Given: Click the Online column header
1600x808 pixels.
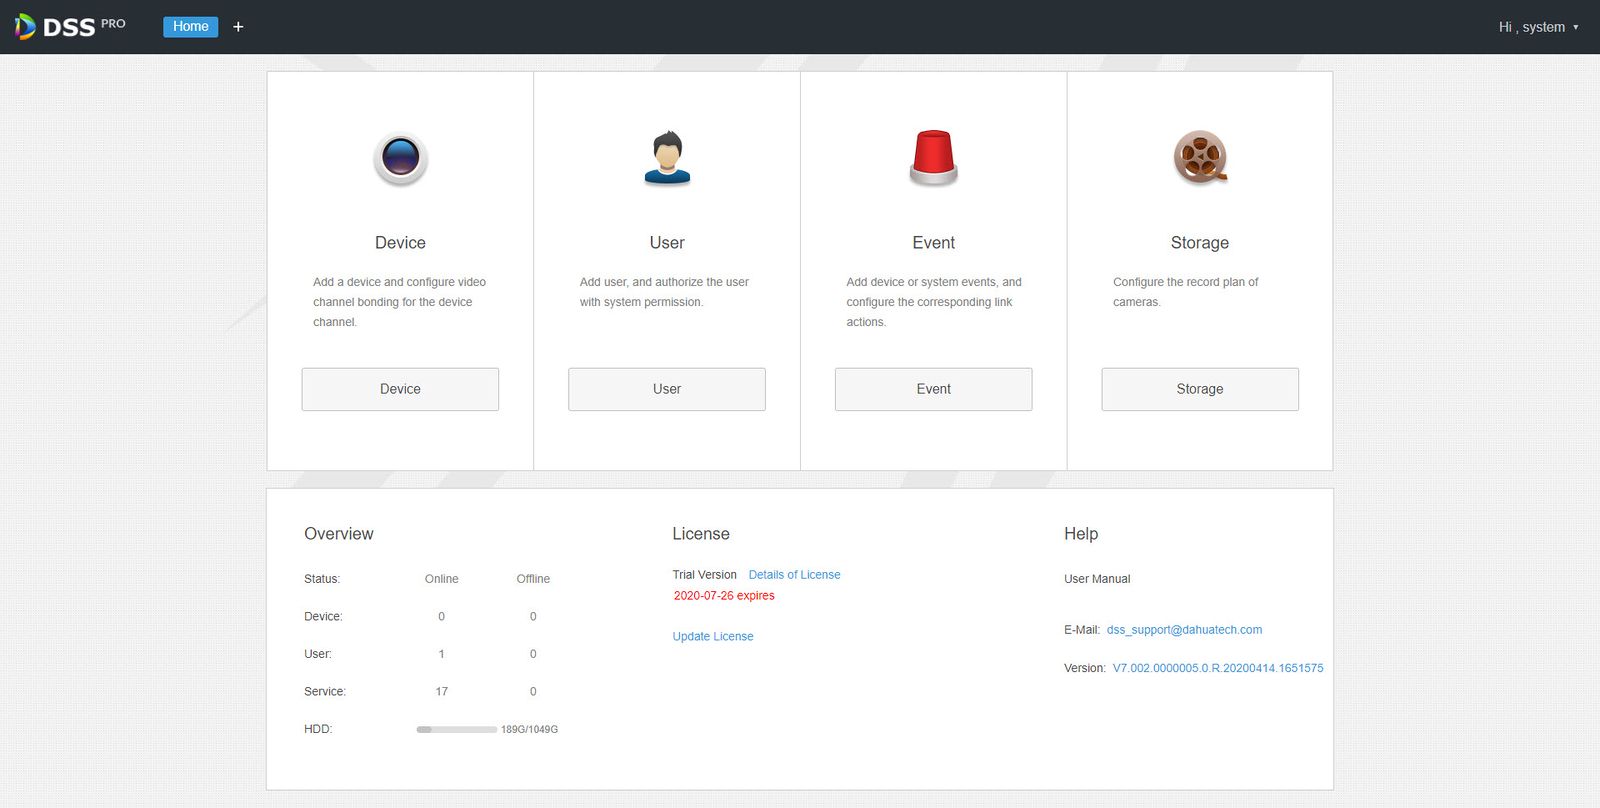Looking at the screenshot, I should (x=441, y=579).
